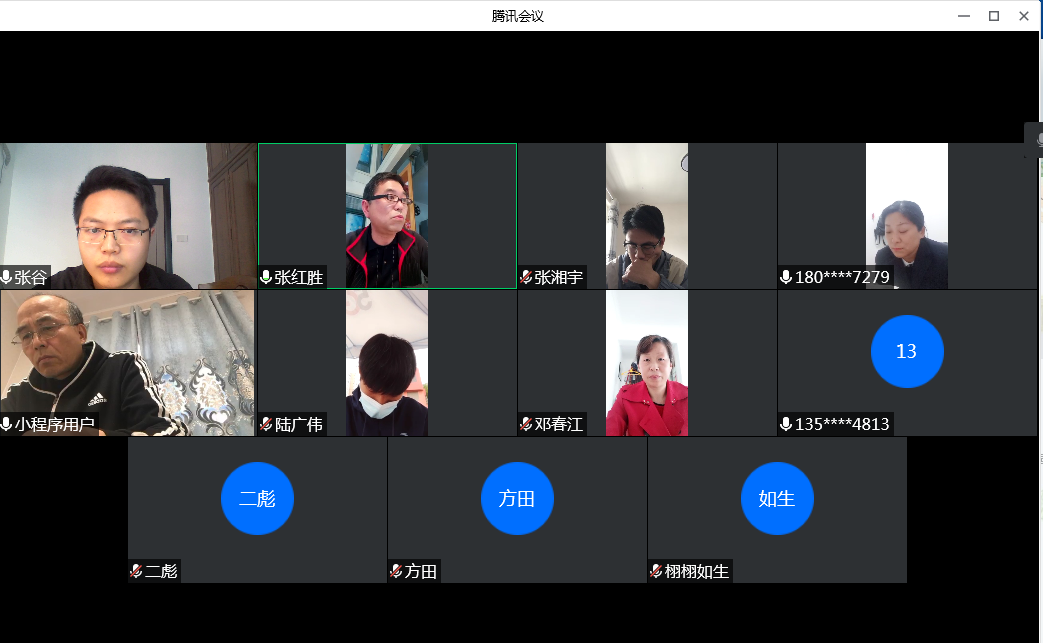
Task: Click the muted microphone icon beside 邓春江
Action: [525, 424]
